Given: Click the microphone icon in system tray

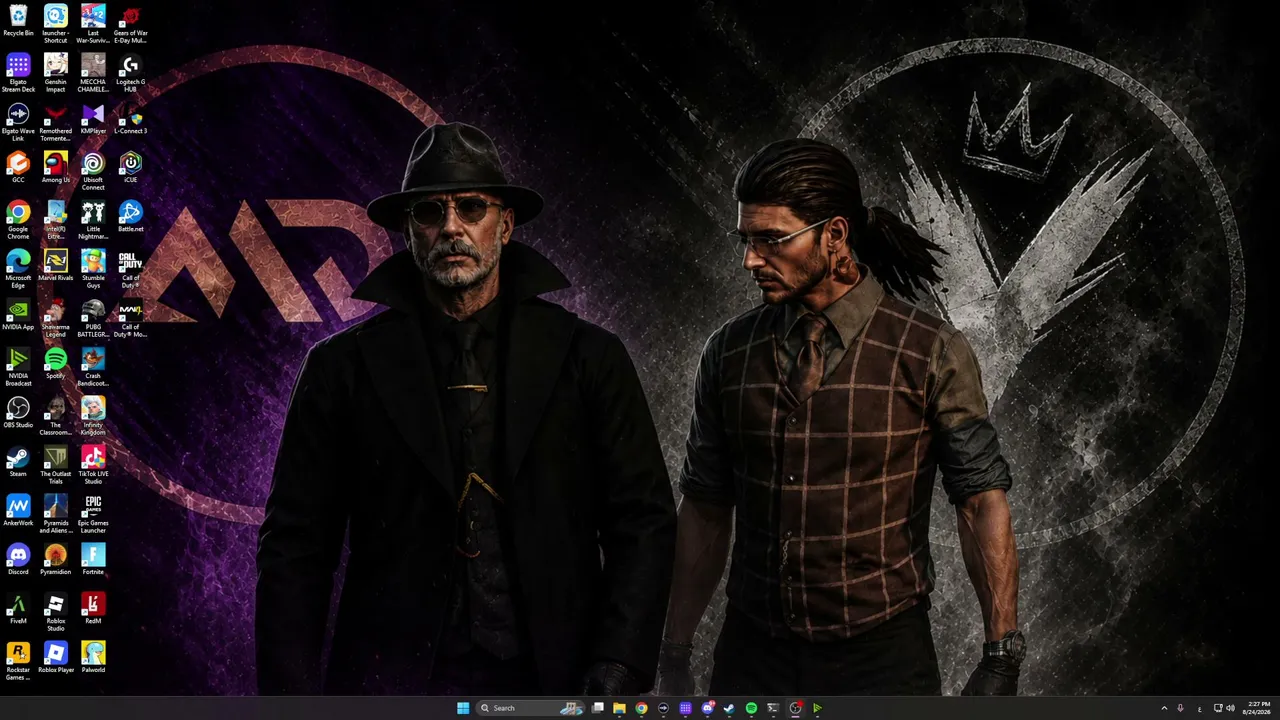Looking at the screenshot, I should coord(1180,708).
